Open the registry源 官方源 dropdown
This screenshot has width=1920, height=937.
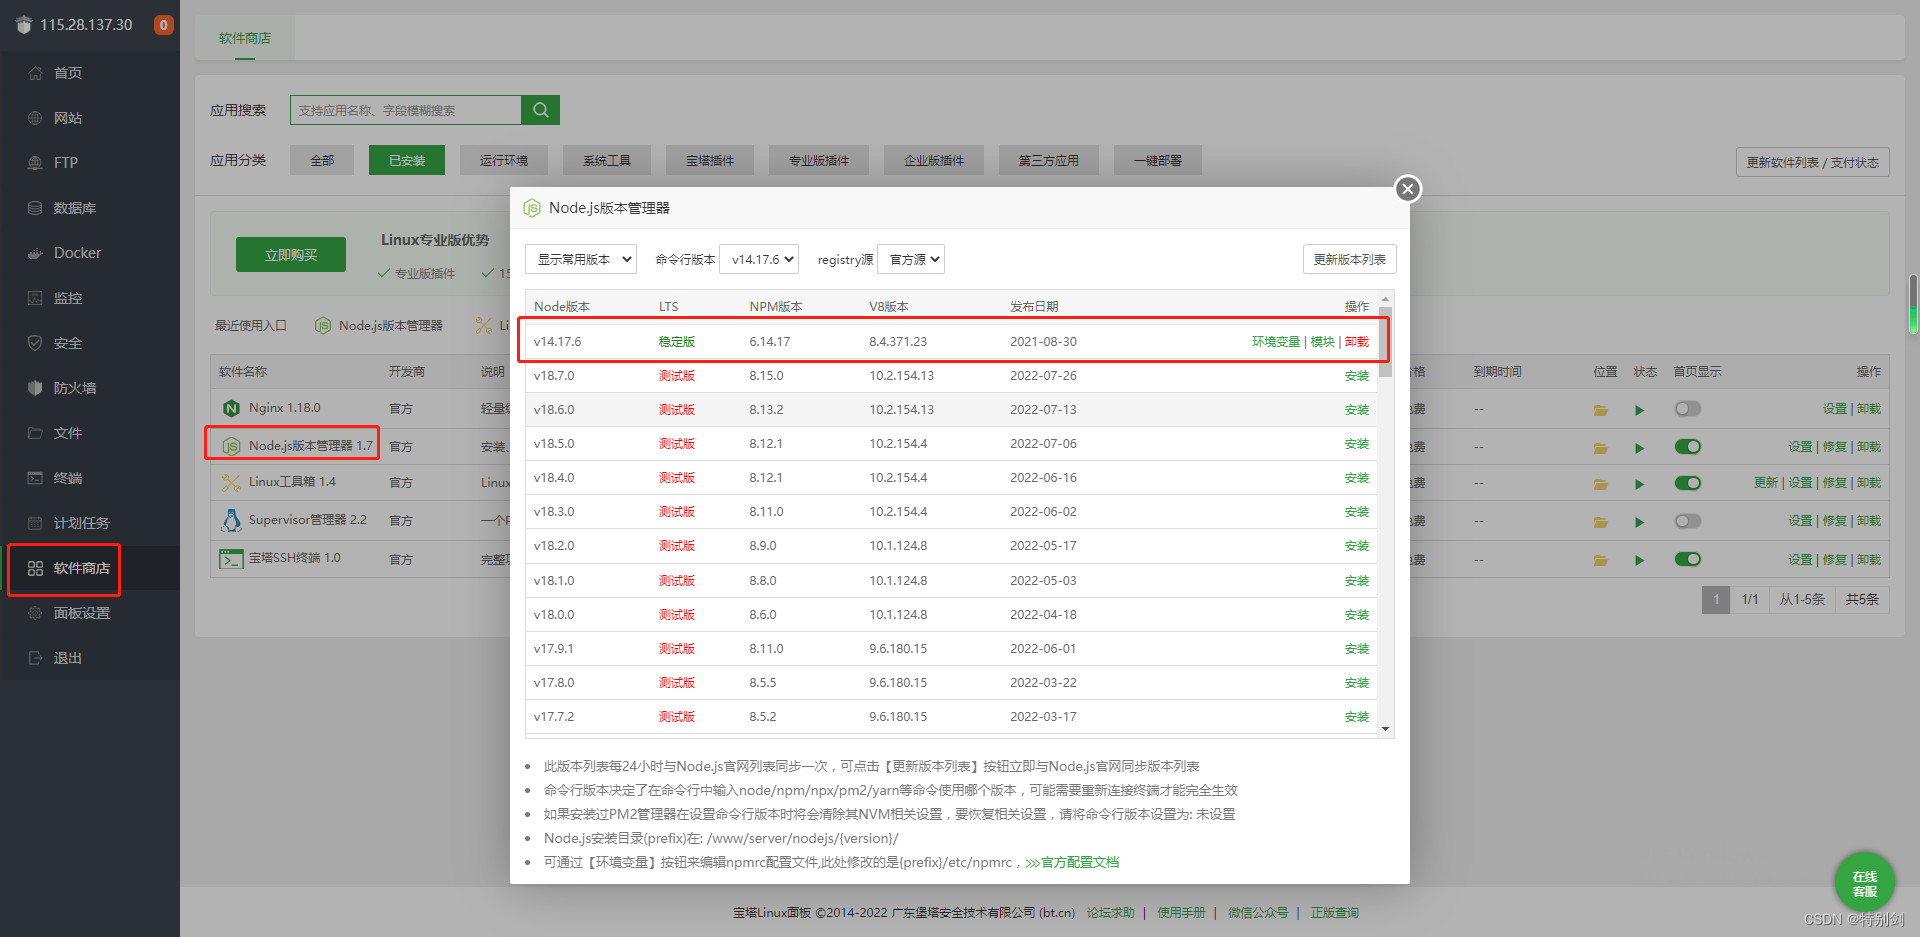(x=911, y=259)
